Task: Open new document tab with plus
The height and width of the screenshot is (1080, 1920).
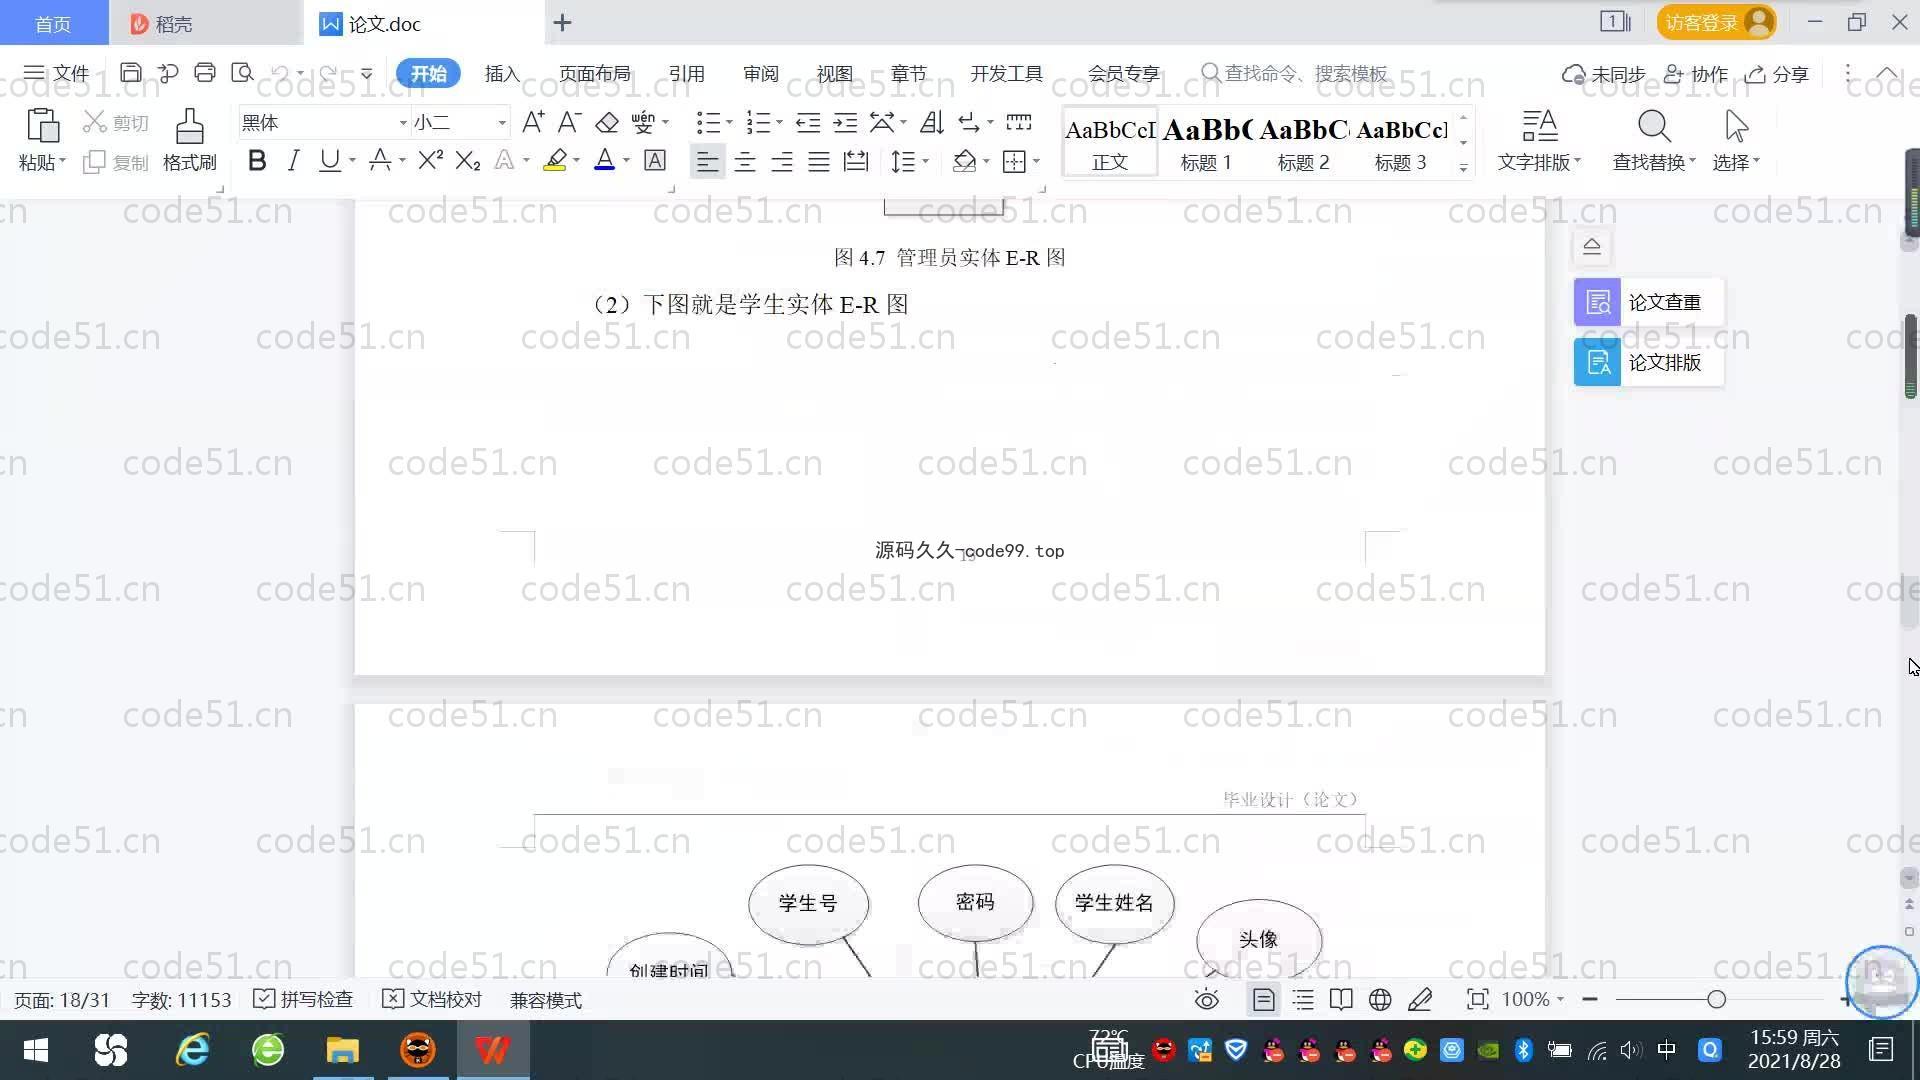Action: point(562,22)
